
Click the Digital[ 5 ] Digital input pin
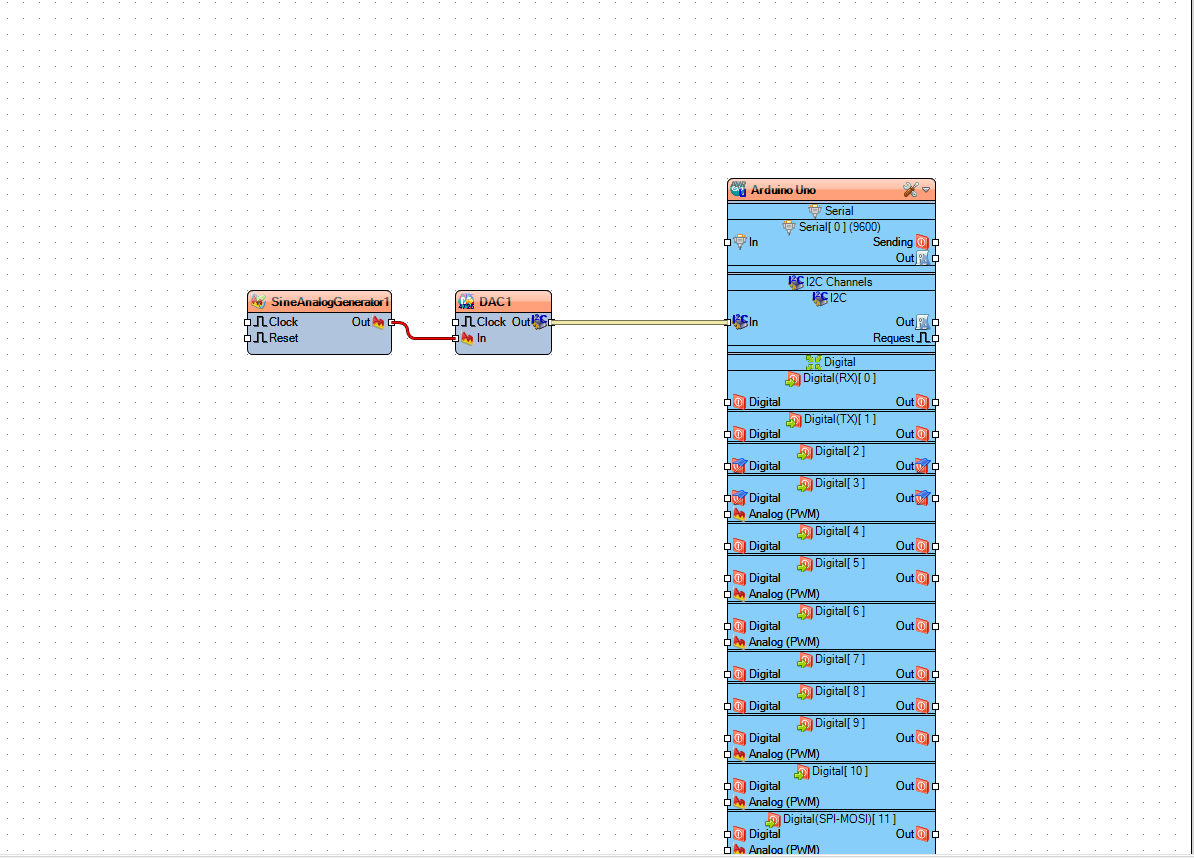(727, 578)
